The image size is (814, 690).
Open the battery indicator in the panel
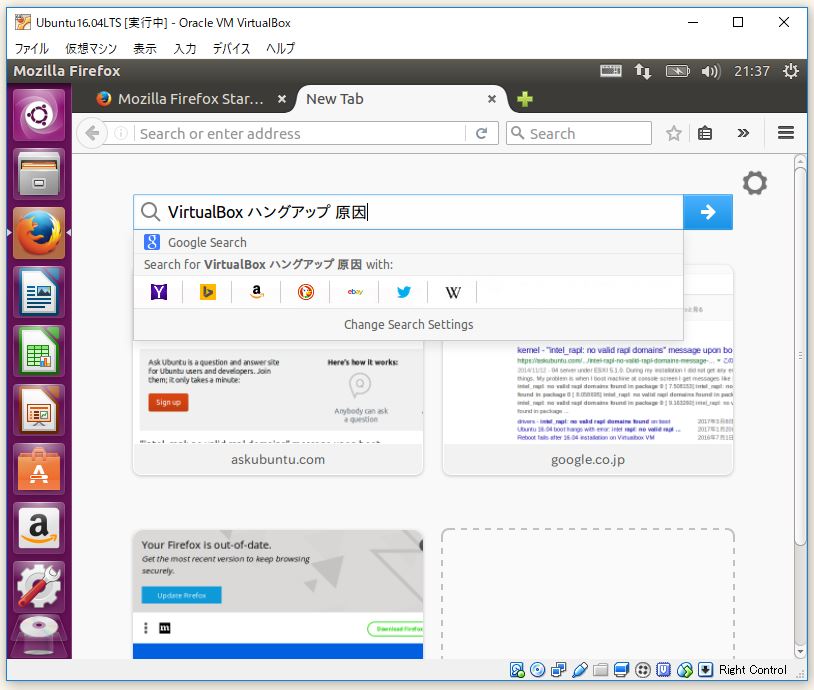[x=677, y=71]
